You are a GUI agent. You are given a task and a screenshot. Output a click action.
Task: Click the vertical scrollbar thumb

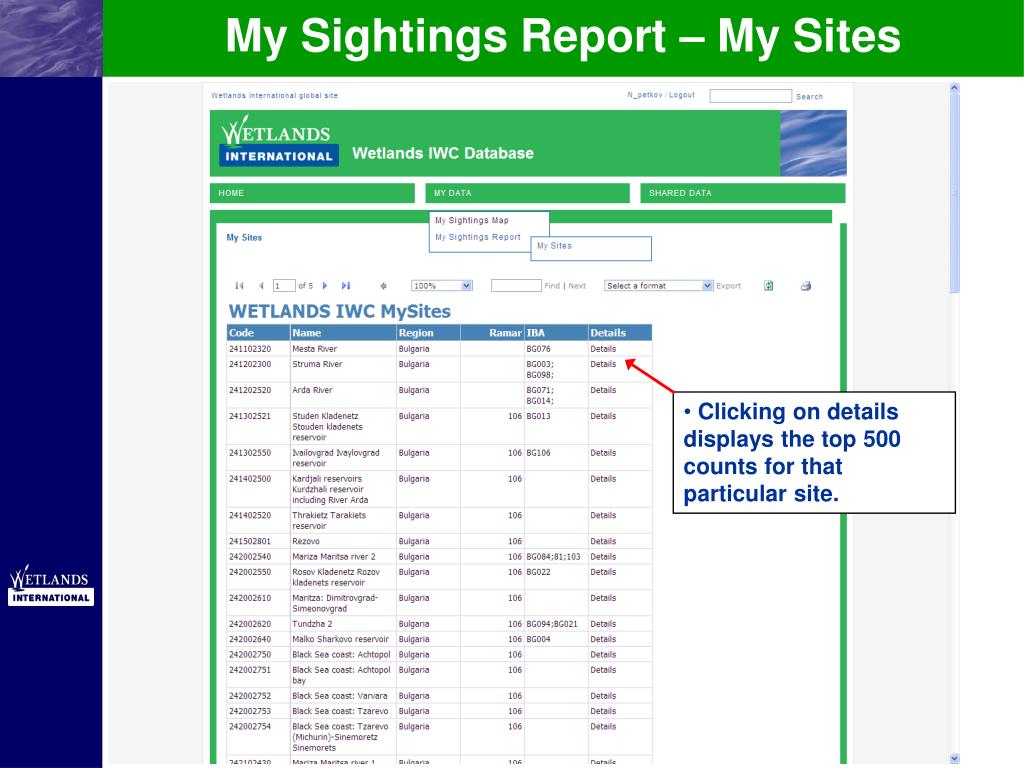[954, 193]
